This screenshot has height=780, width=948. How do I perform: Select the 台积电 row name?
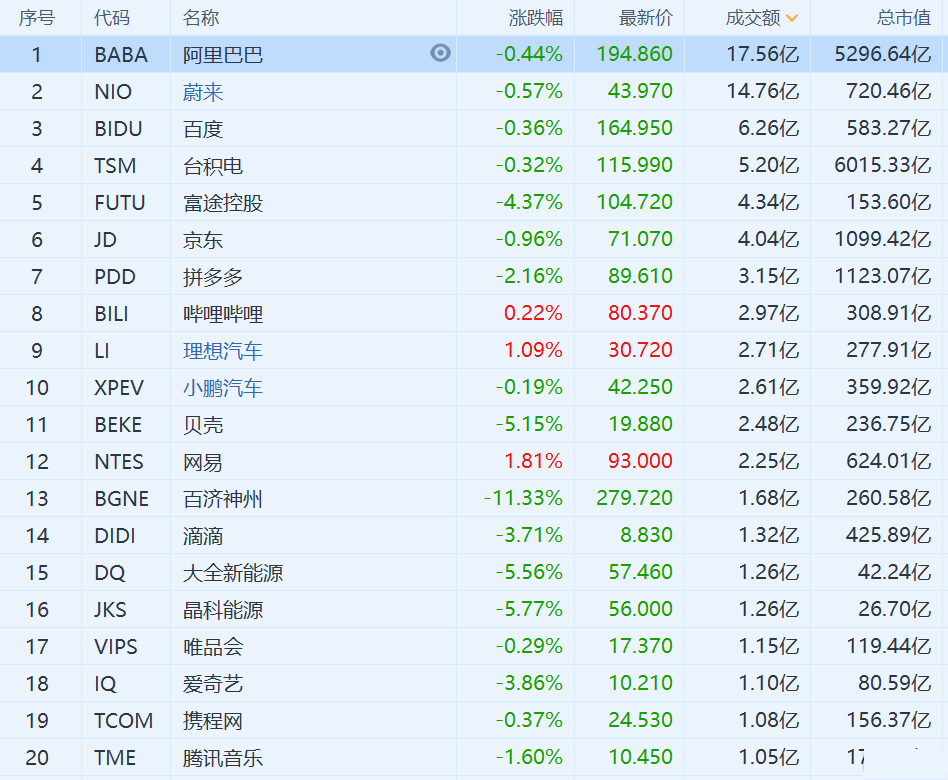[213, 166]
